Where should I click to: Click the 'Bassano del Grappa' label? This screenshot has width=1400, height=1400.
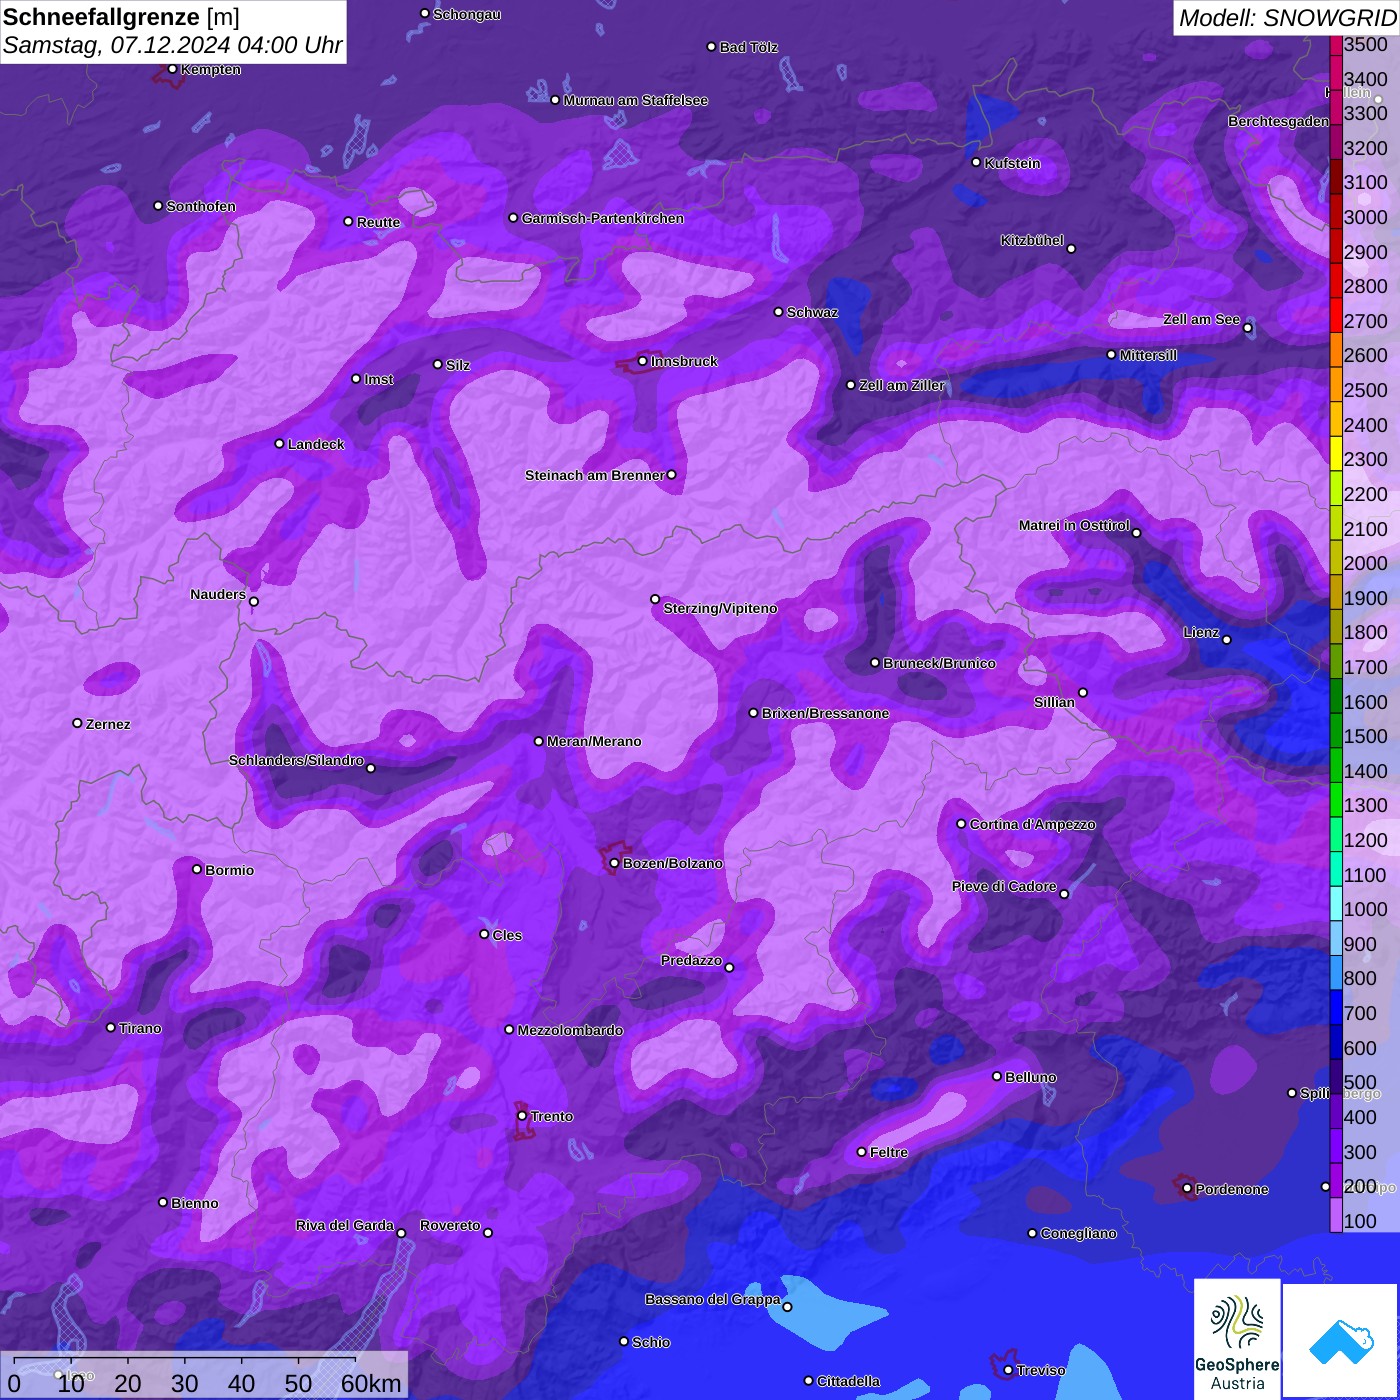pos(713,1299)
